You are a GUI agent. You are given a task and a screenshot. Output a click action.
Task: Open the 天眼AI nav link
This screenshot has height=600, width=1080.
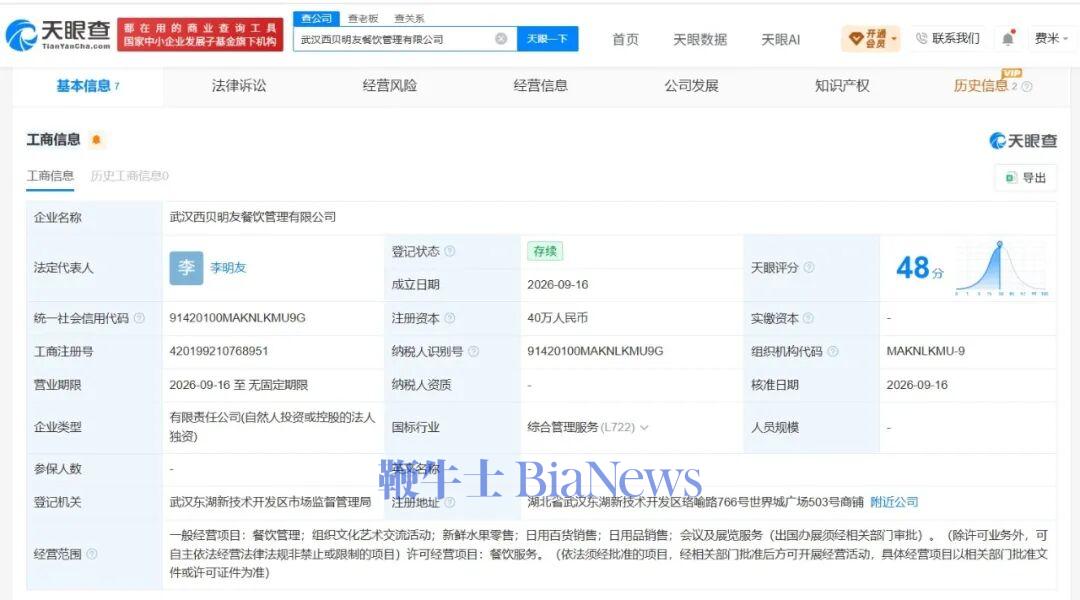coord(780,39)
